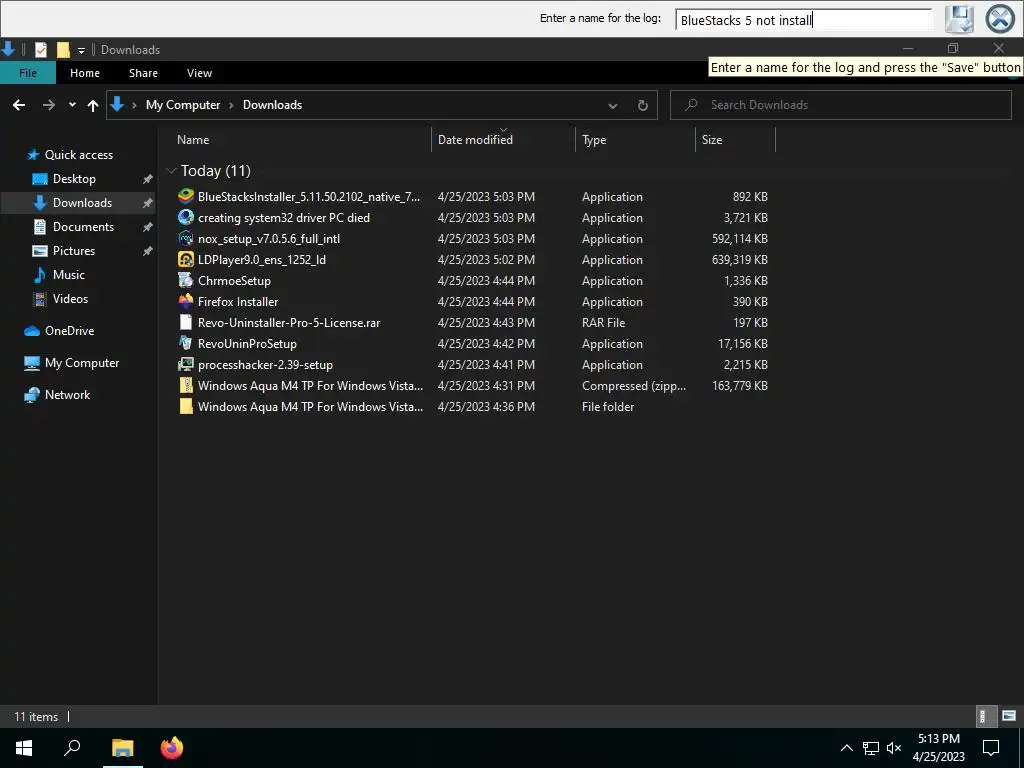1024x768 pixels.
Task: Refresh the Downloads folder
Action: (643, 106)
